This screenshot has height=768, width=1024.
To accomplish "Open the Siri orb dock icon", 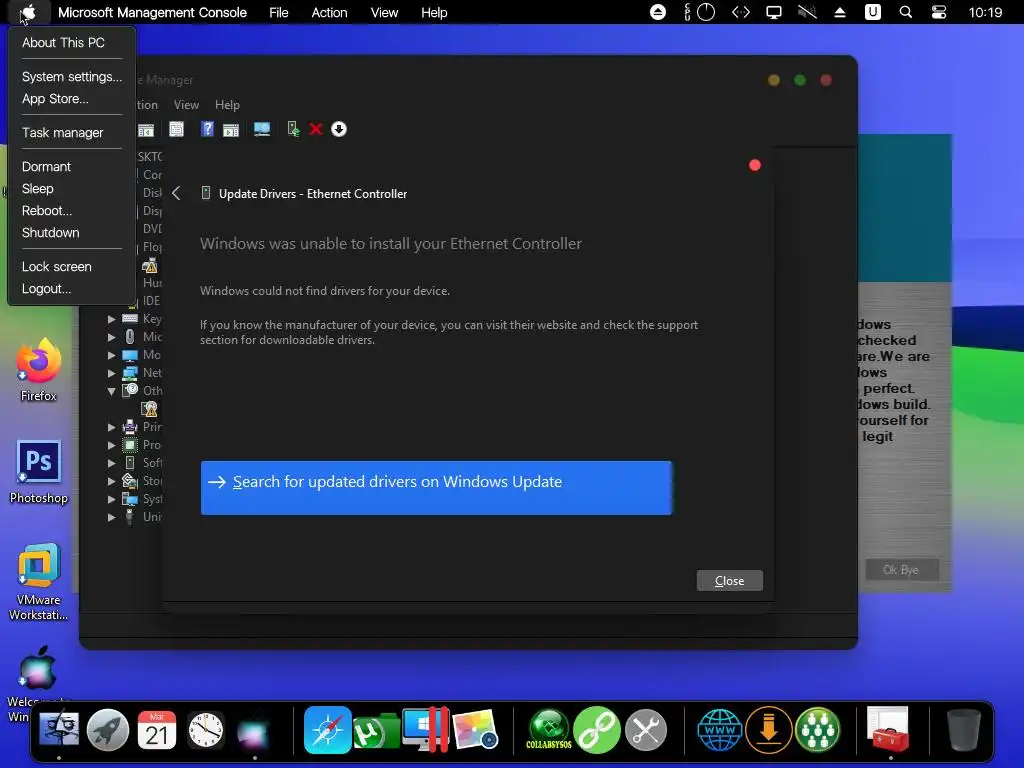I will click(254, 732).
